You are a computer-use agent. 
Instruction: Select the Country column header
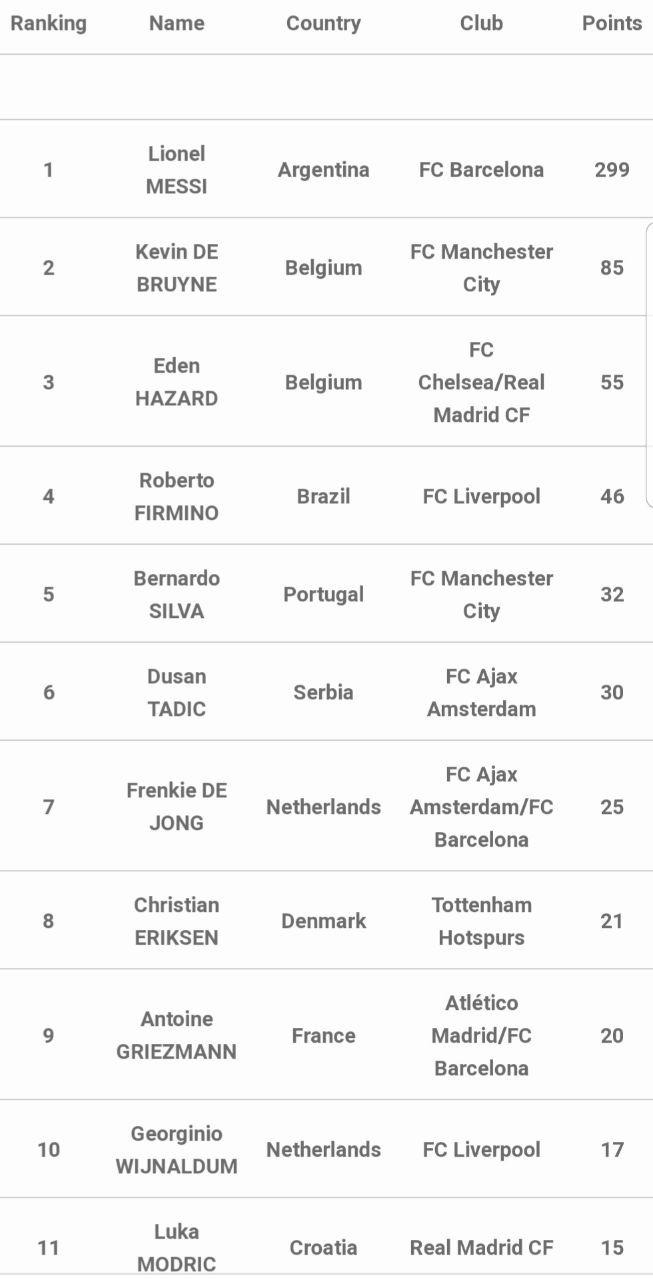pos(323,23)
